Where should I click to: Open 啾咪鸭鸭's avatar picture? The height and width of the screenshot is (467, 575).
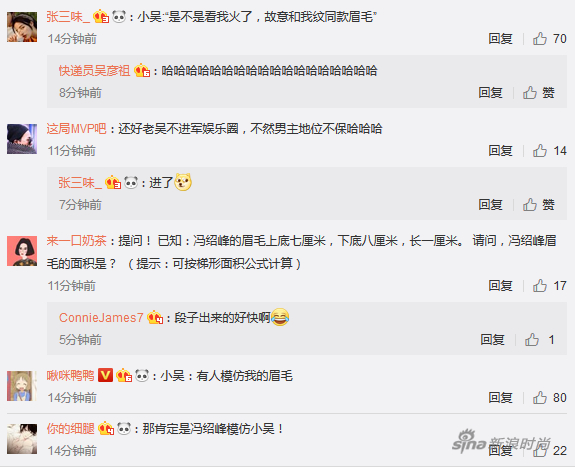point(22,386)
